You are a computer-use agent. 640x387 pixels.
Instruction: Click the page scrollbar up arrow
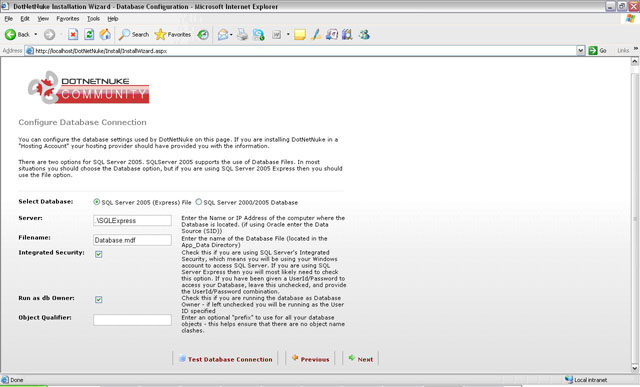[635, 62]
